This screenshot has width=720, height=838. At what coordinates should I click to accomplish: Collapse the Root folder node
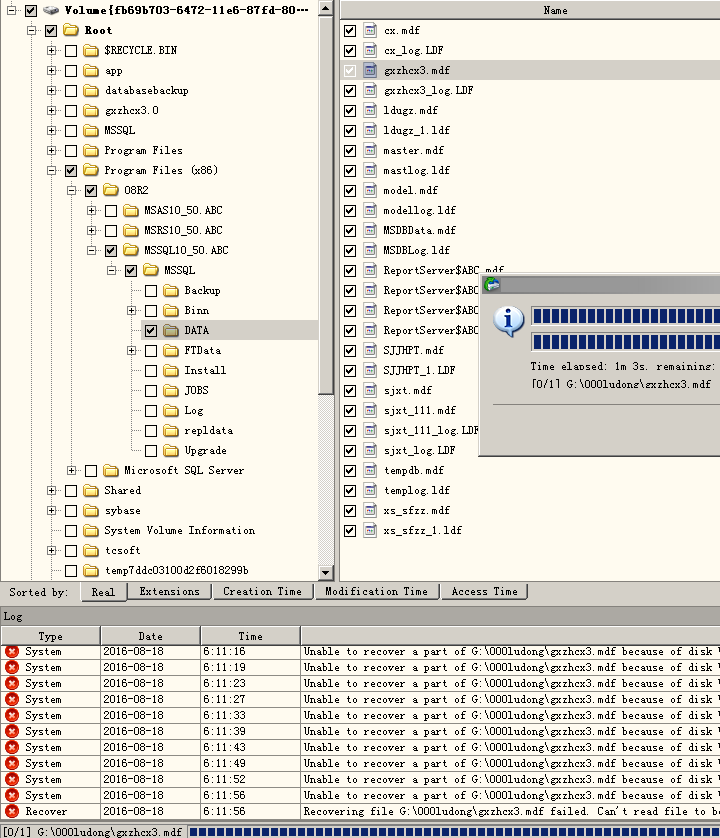[32, 30]
